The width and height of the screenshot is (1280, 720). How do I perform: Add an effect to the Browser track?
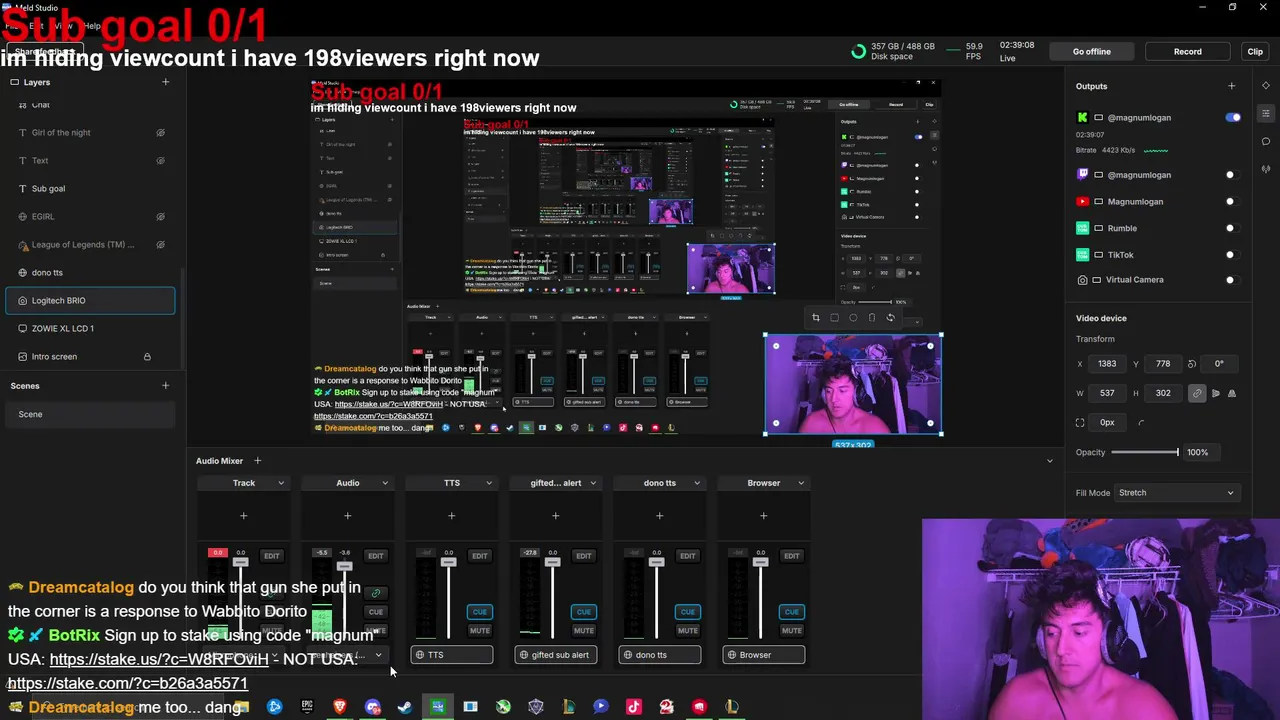(764, 516)
